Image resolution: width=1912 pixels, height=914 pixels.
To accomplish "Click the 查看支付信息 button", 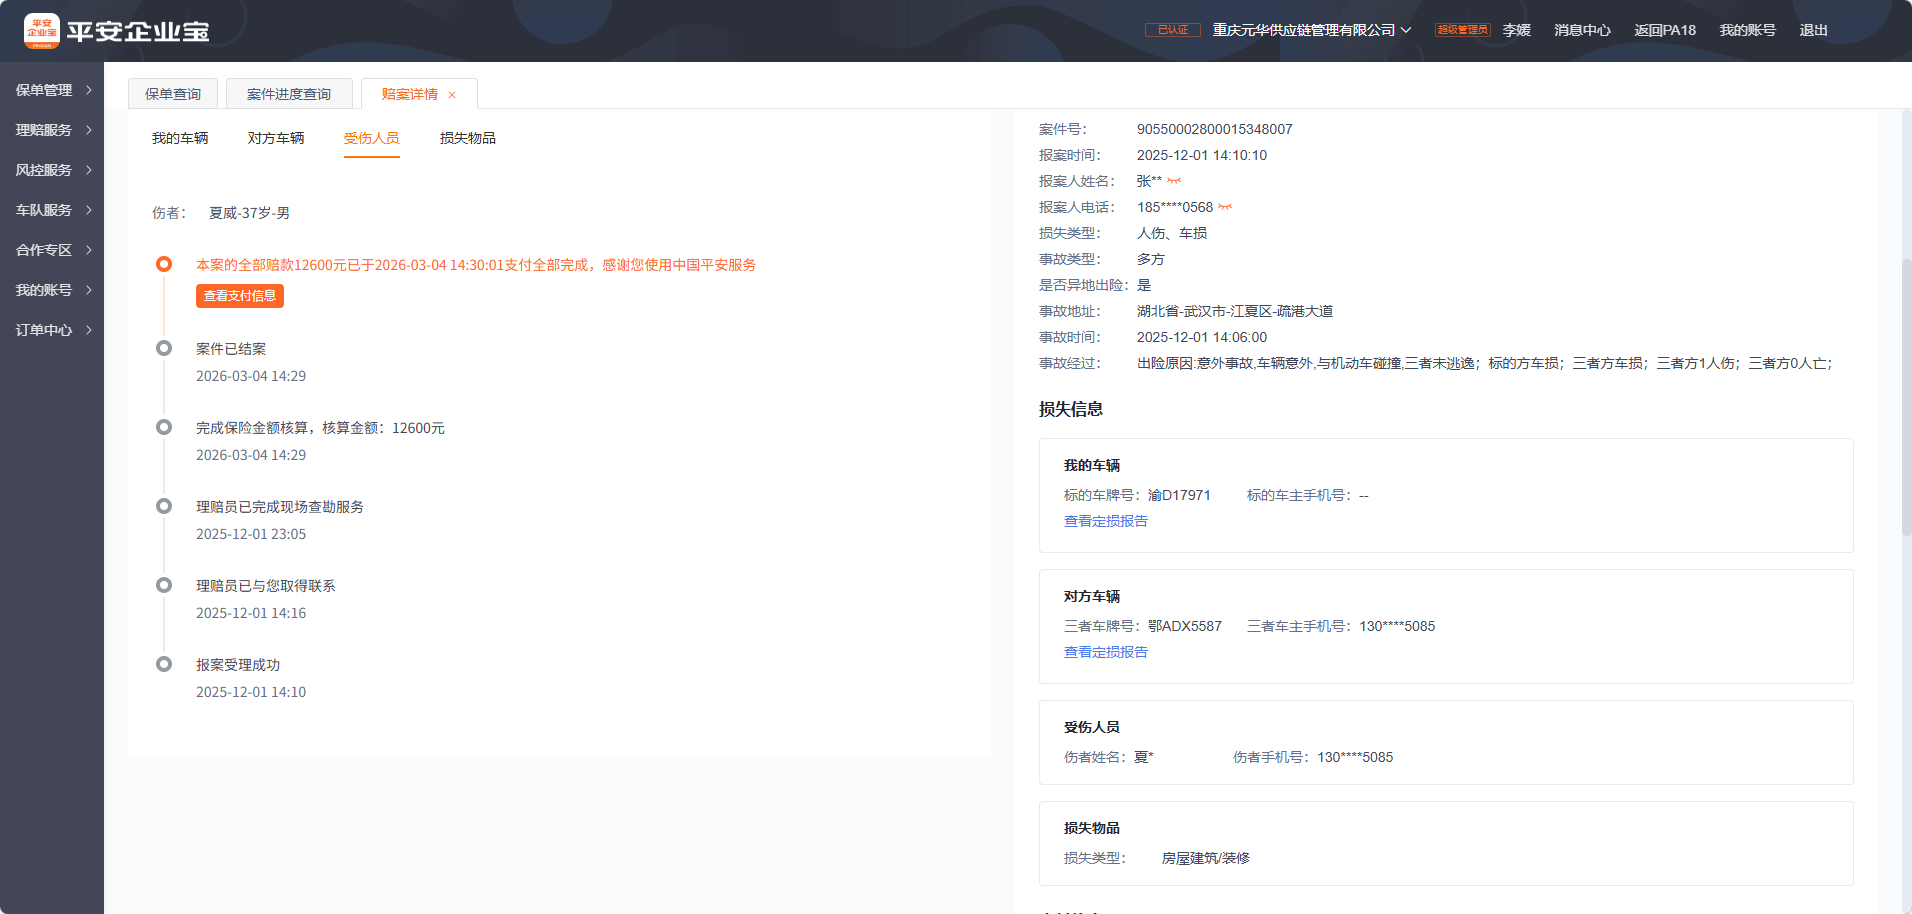I will [x=240, y=296].
